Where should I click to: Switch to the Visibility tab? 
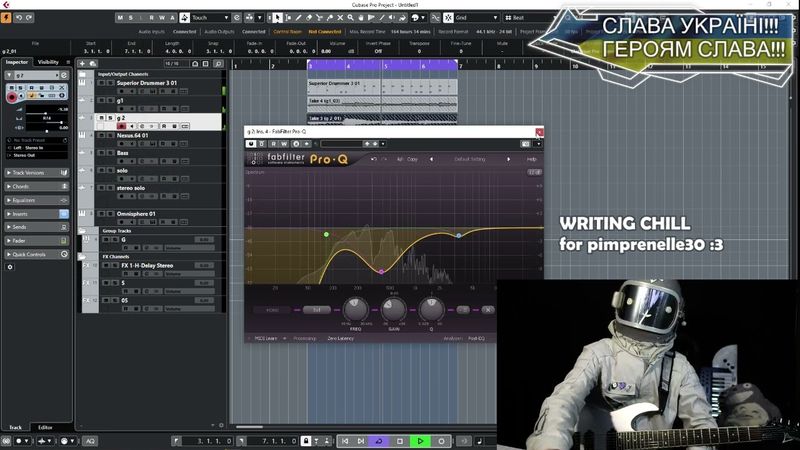point(49,62)
